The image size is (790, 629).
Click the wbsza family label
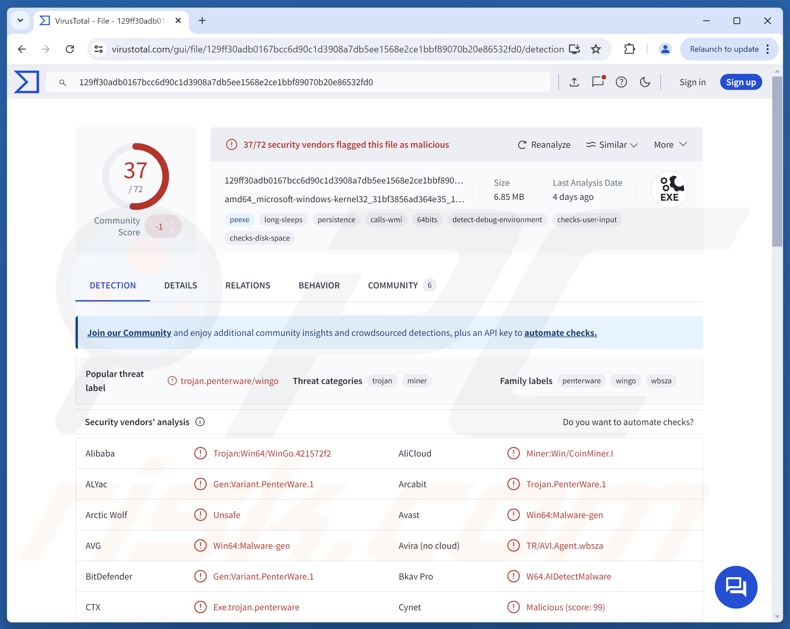(x=661, y=381)
